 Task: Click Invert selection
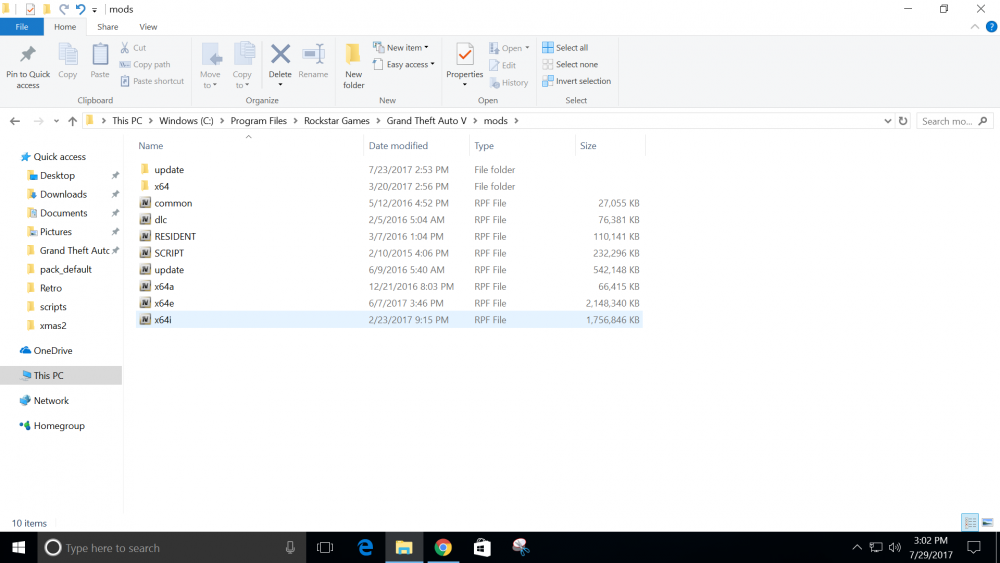(x=577, y=81)
